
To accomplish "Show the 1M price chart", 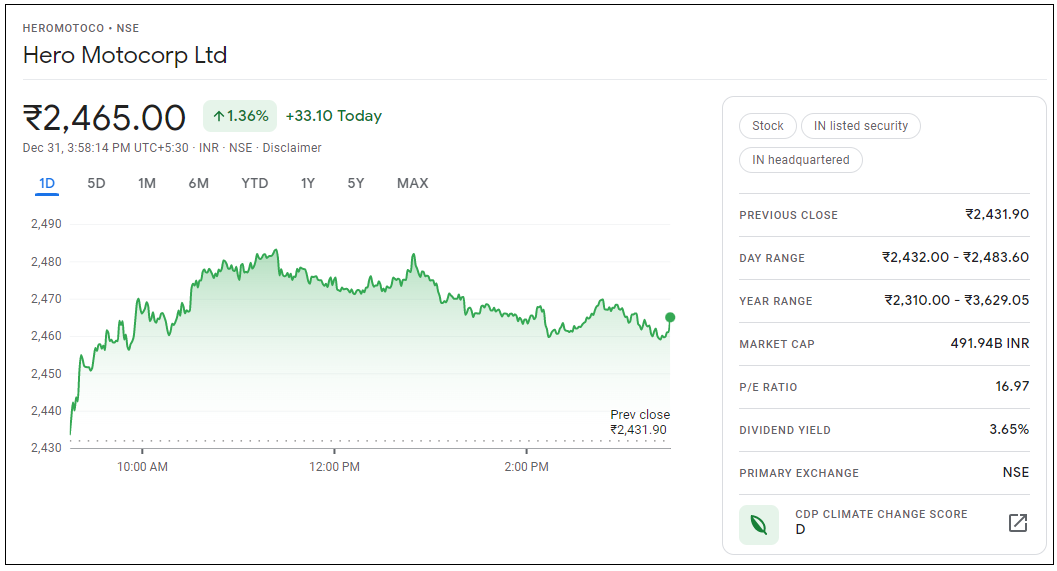I will click(x=147, y=183).
